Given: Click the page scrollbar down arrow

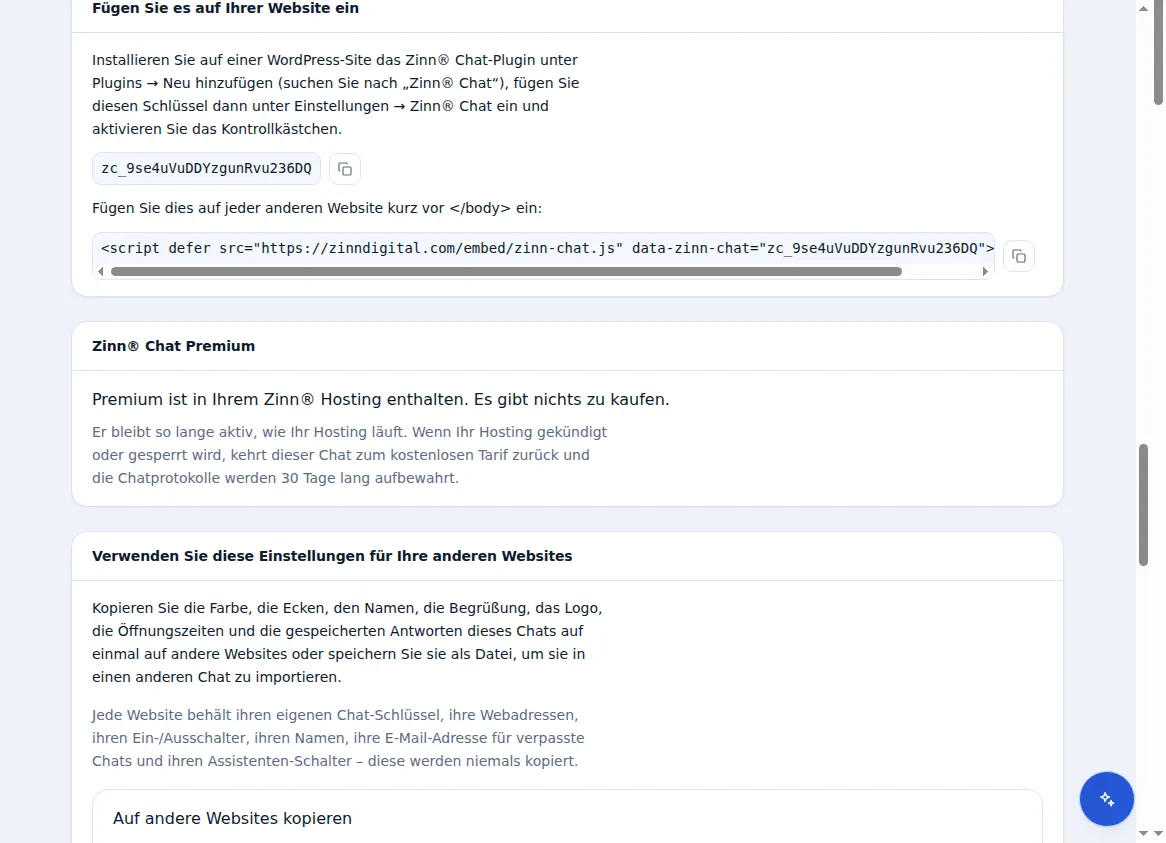Looking at the screenshot, I should coord(1143,834).
